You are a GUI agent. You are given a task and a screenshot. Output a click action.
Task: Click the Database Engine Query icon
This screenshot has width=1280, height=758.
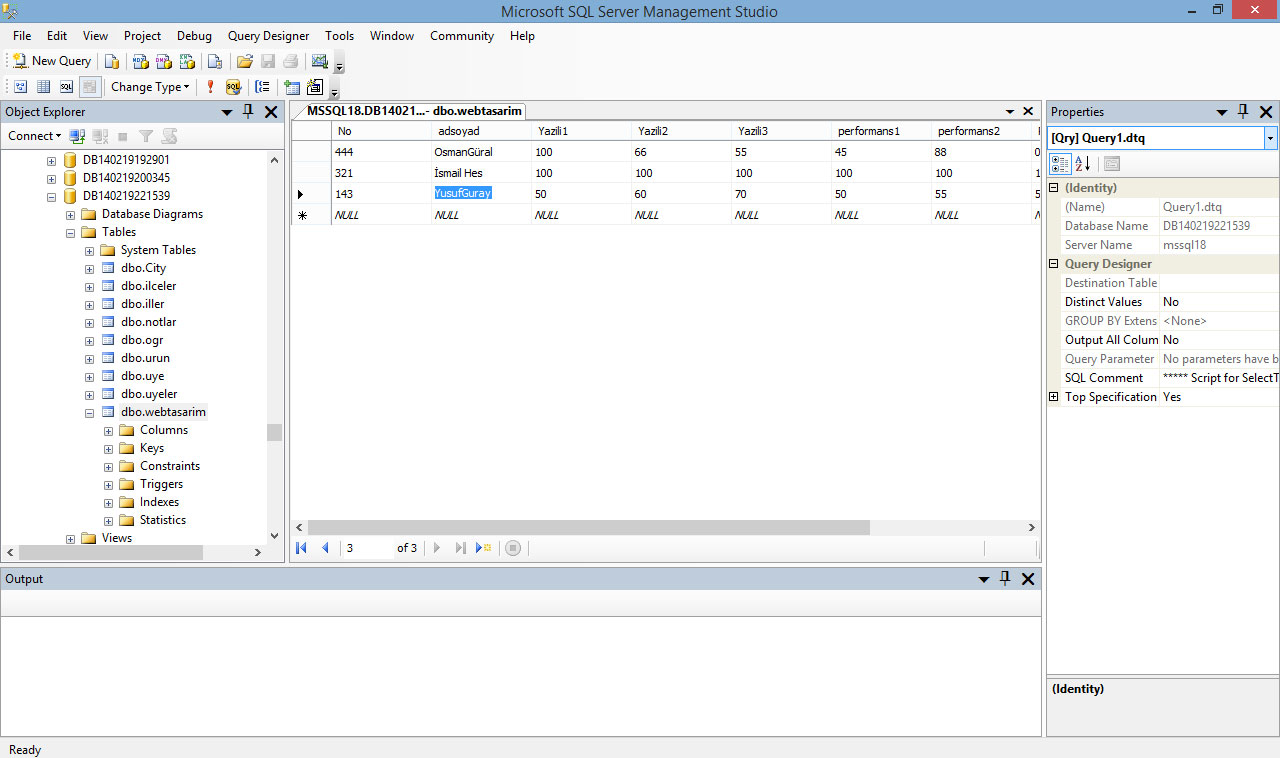(112, 61)
